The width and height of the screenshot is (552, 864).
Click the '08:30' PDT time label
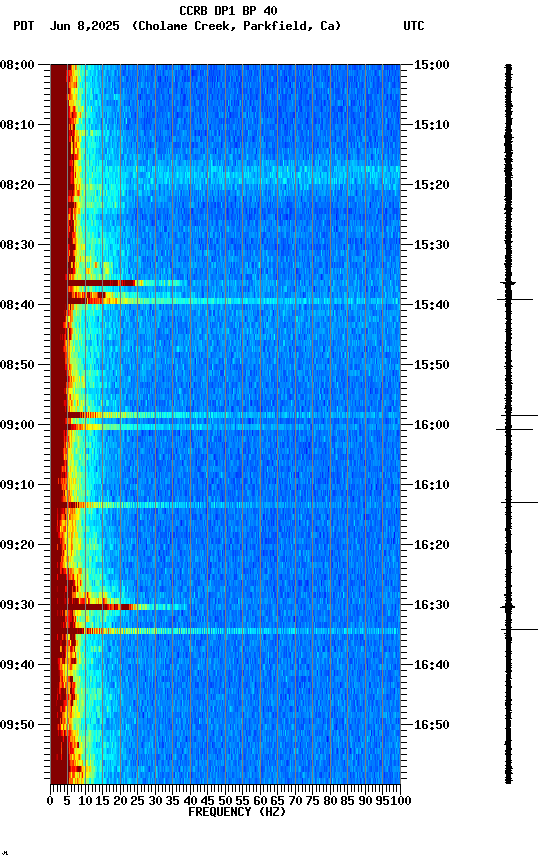[17, 245]
